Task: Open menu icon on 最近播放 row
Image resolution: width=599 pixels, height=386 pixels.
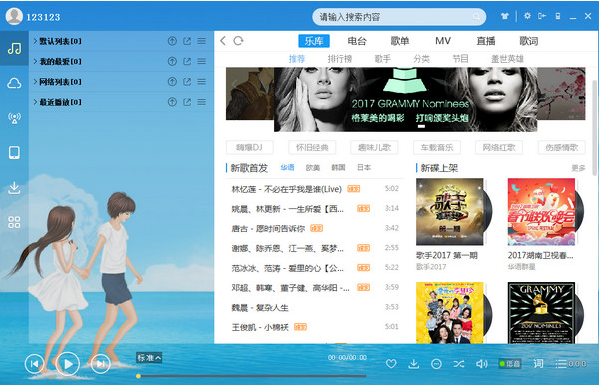Action: [x=202, y=102]
